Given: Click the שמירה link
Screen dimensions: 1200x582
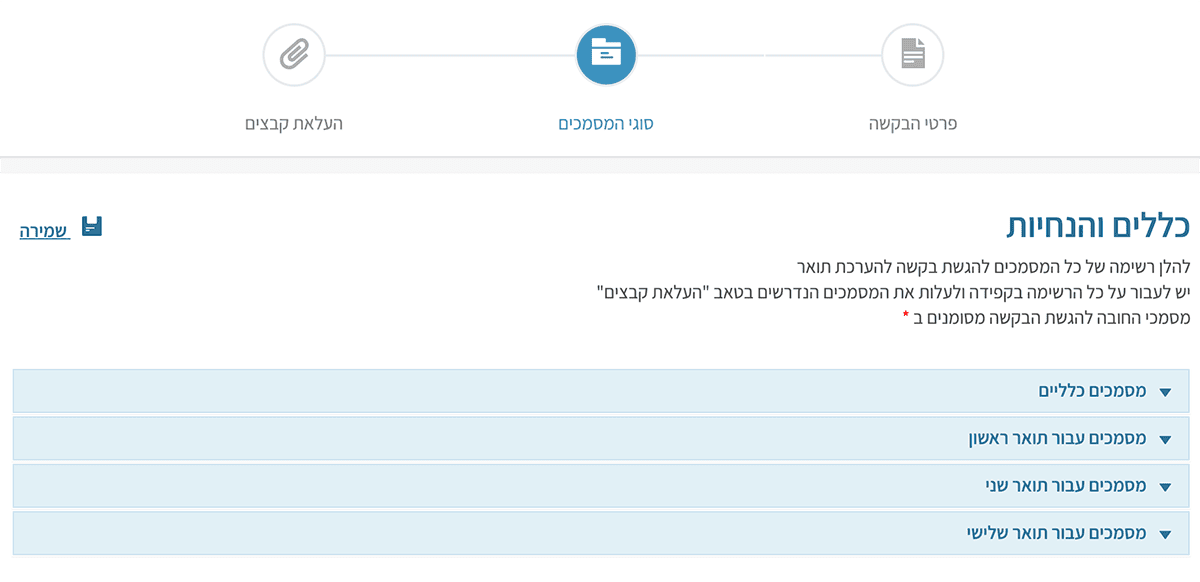Looking at the screenshot, I should 44,231.
